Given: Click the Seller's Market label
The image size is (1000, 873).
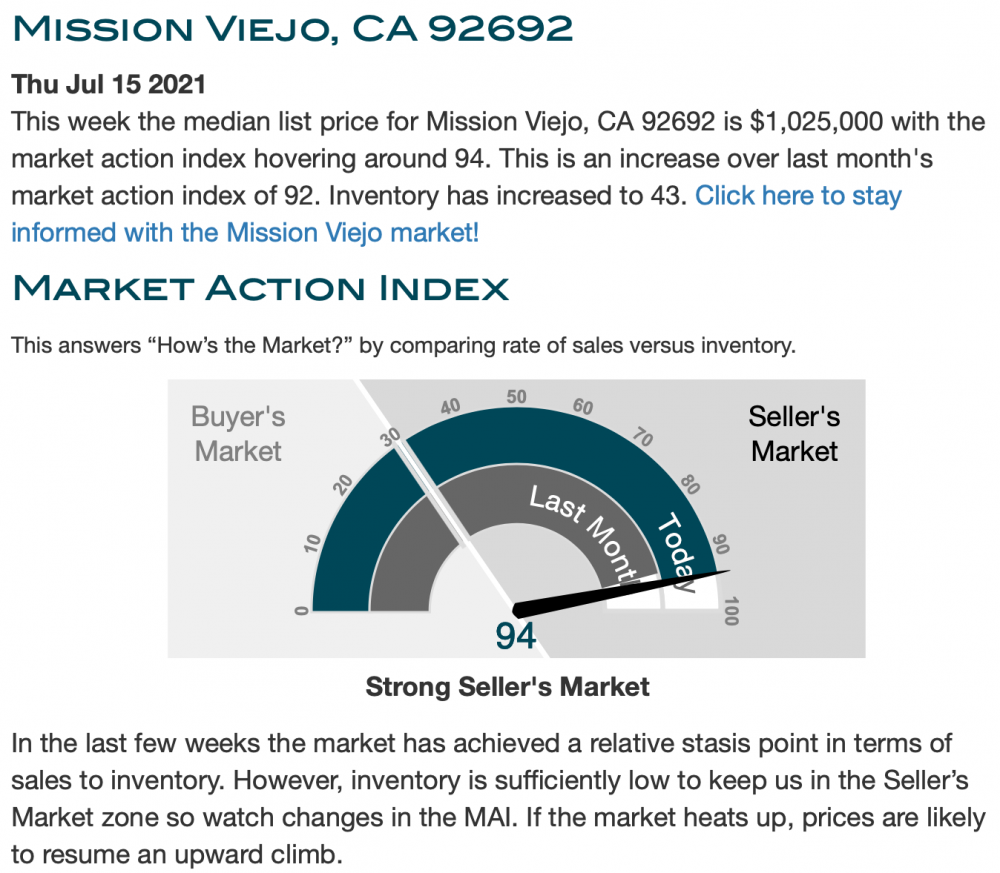Looking at the screenshot, I should point(794,434).
